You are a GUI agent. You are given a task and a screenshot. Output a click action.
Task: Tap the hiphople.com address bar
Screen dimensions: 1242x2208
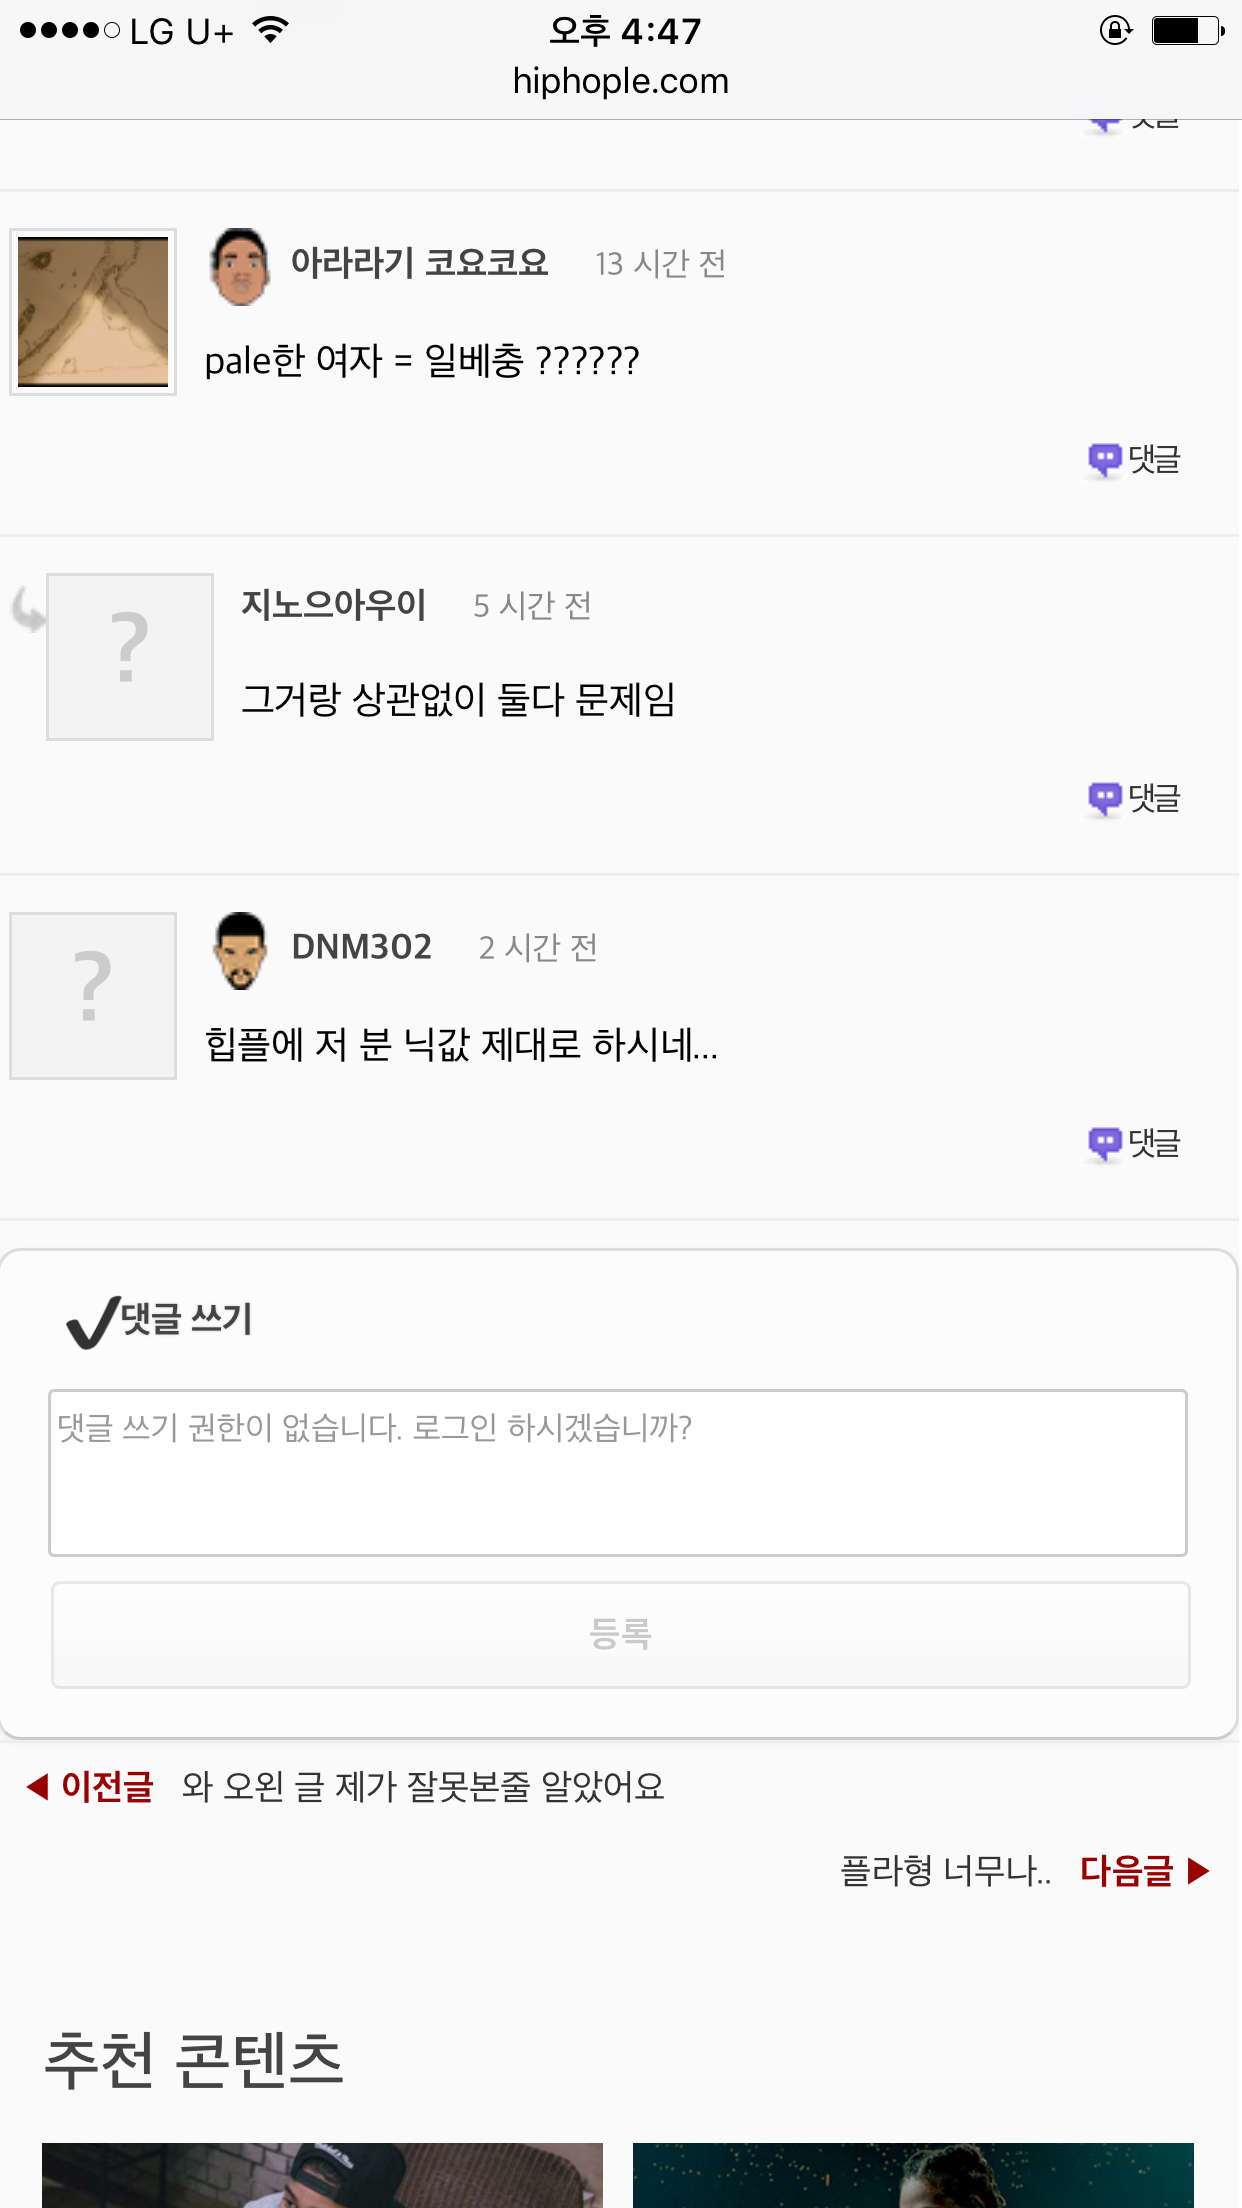[x=620, y=81]
